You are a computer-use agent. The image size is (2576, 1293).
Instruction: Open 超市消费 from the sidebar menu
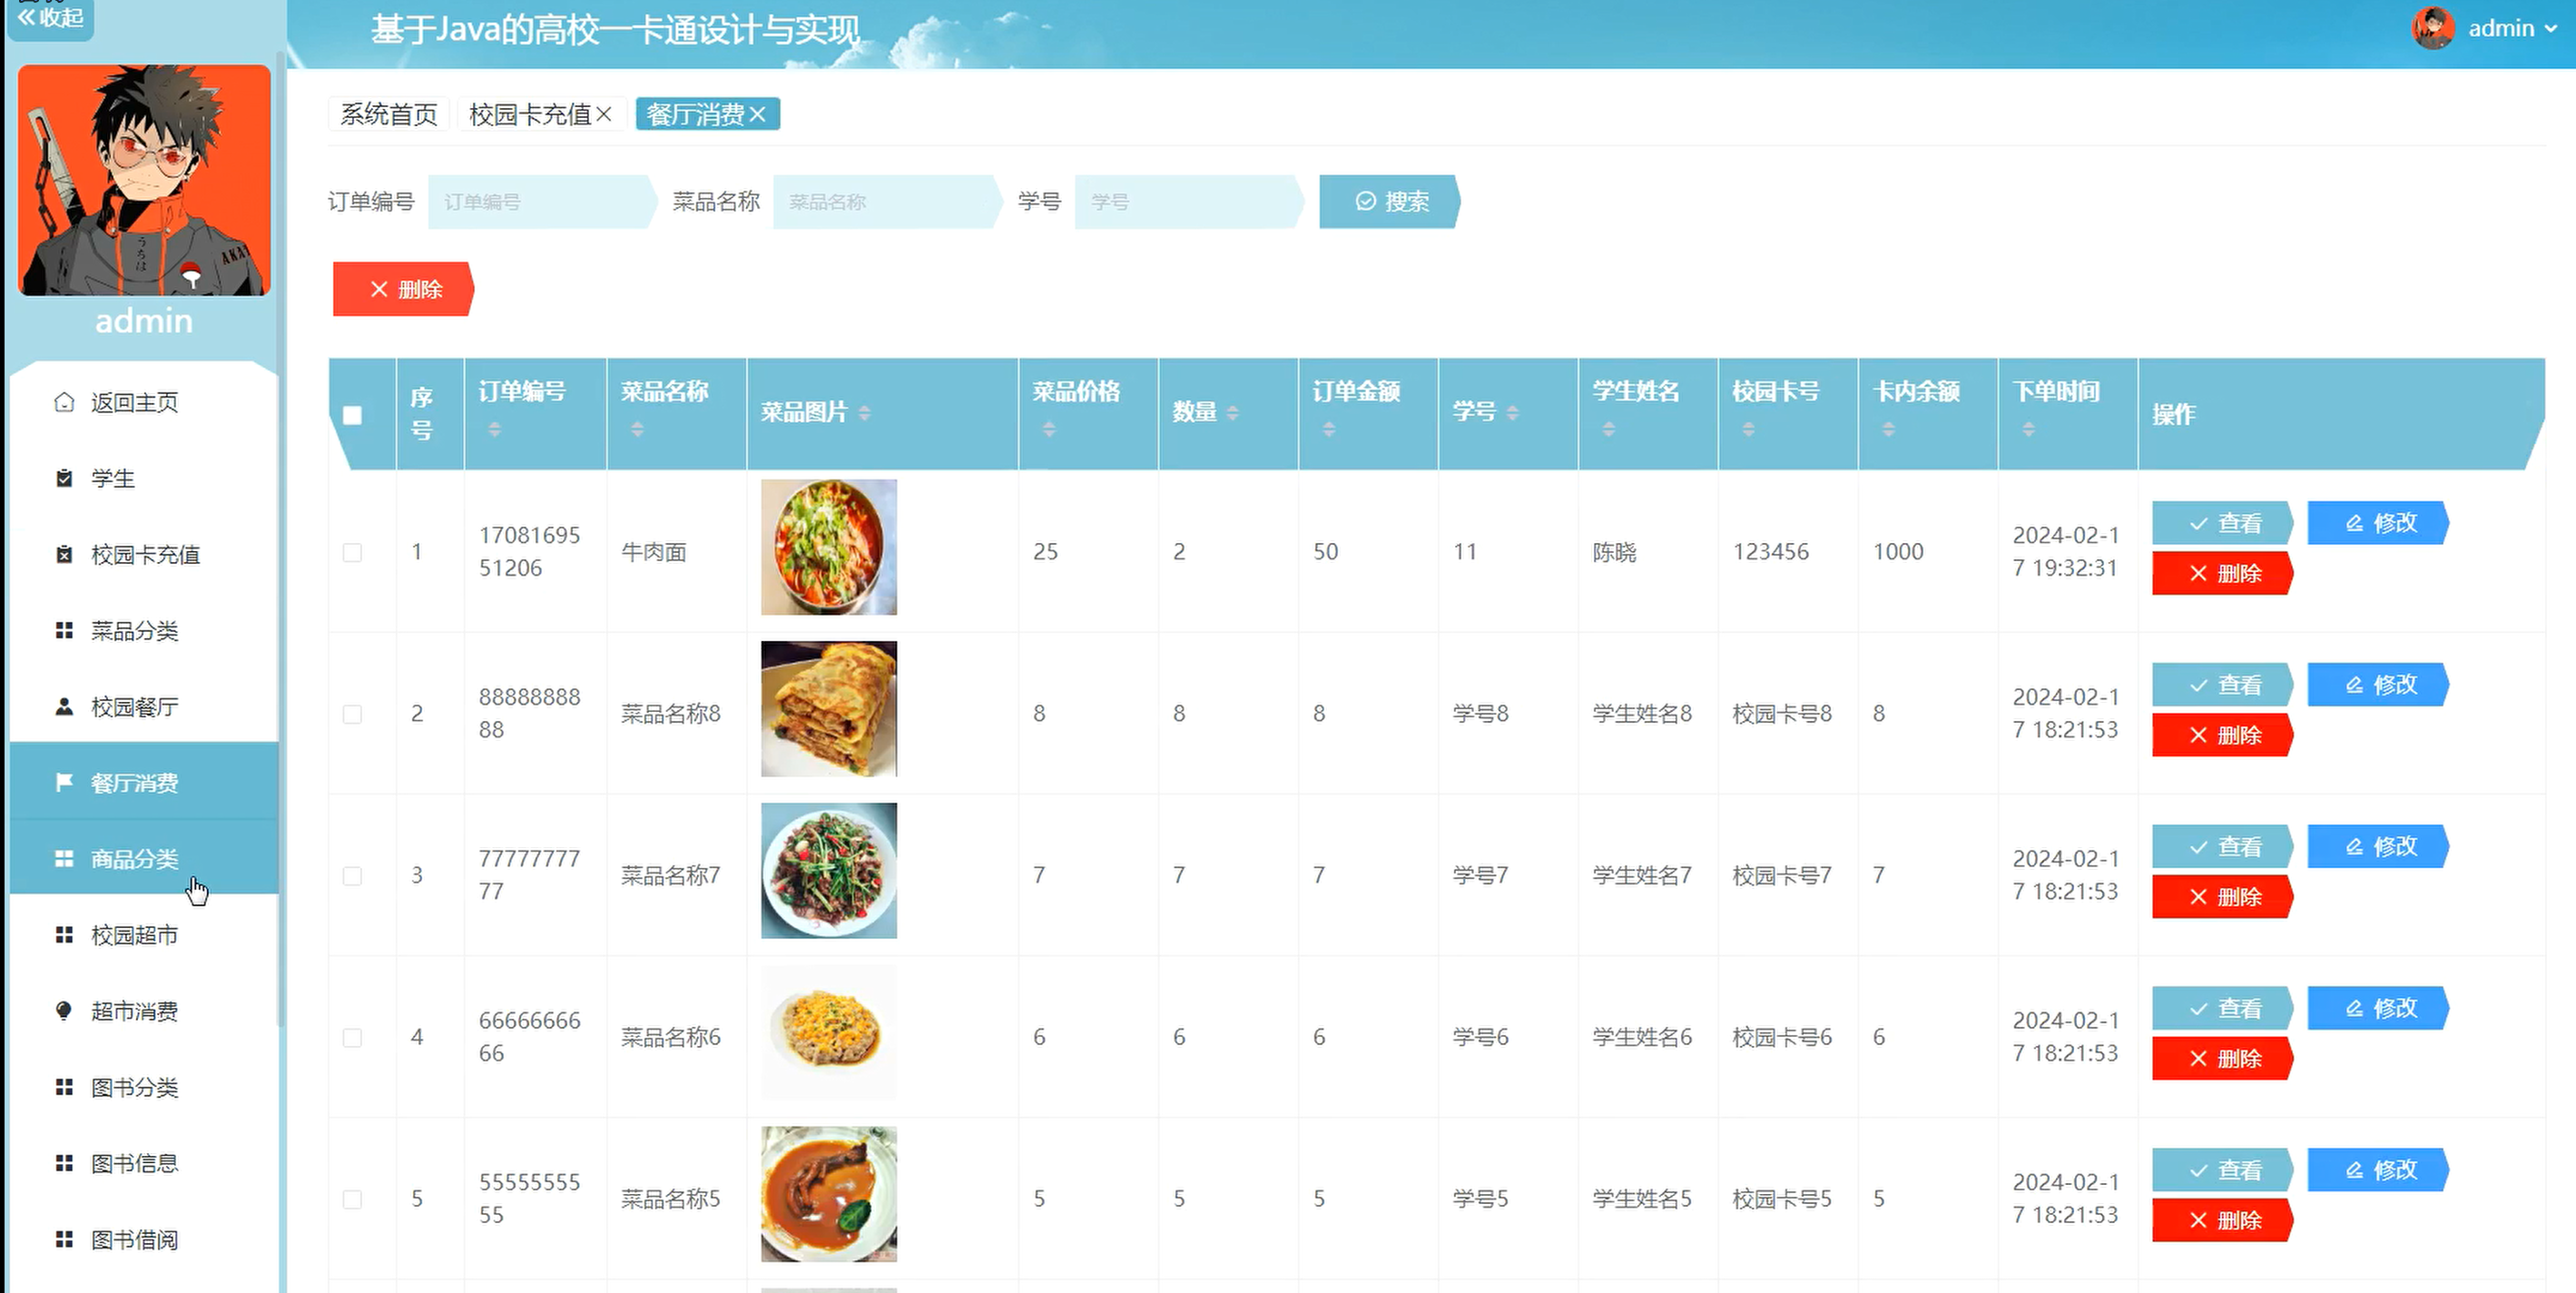coord(144,1011)
